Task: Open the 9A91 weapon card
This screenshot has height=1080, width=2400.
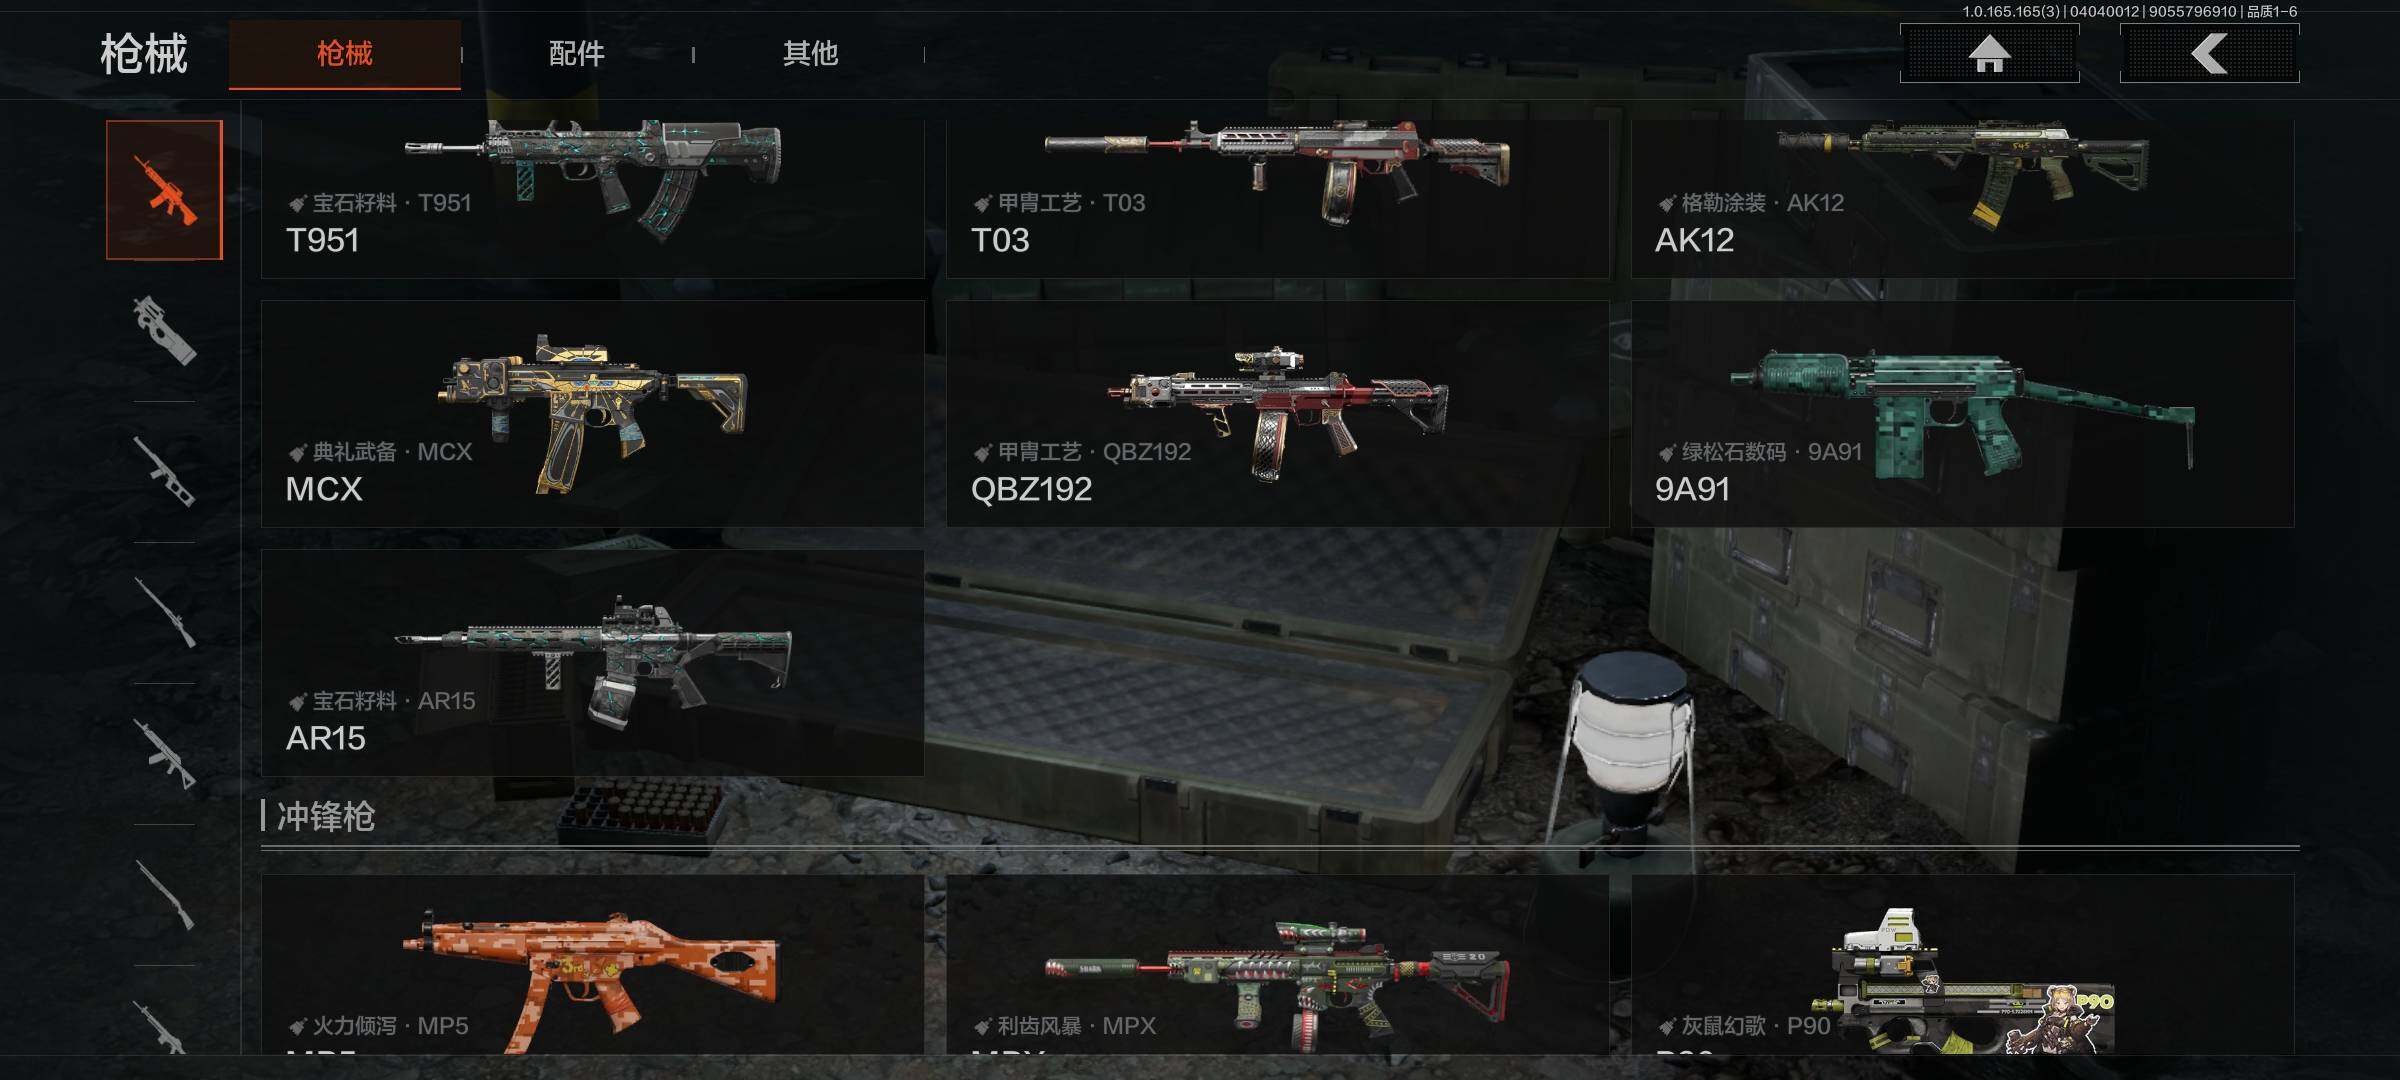Action: point(1962,414)
